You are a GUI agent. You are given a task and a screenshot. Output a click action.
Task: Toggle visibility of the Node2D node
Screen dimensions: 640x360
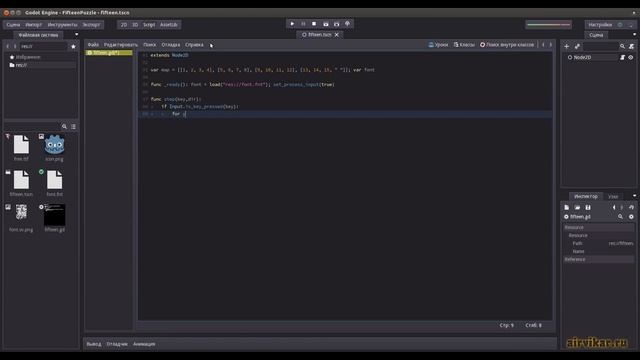coord(631,58)
